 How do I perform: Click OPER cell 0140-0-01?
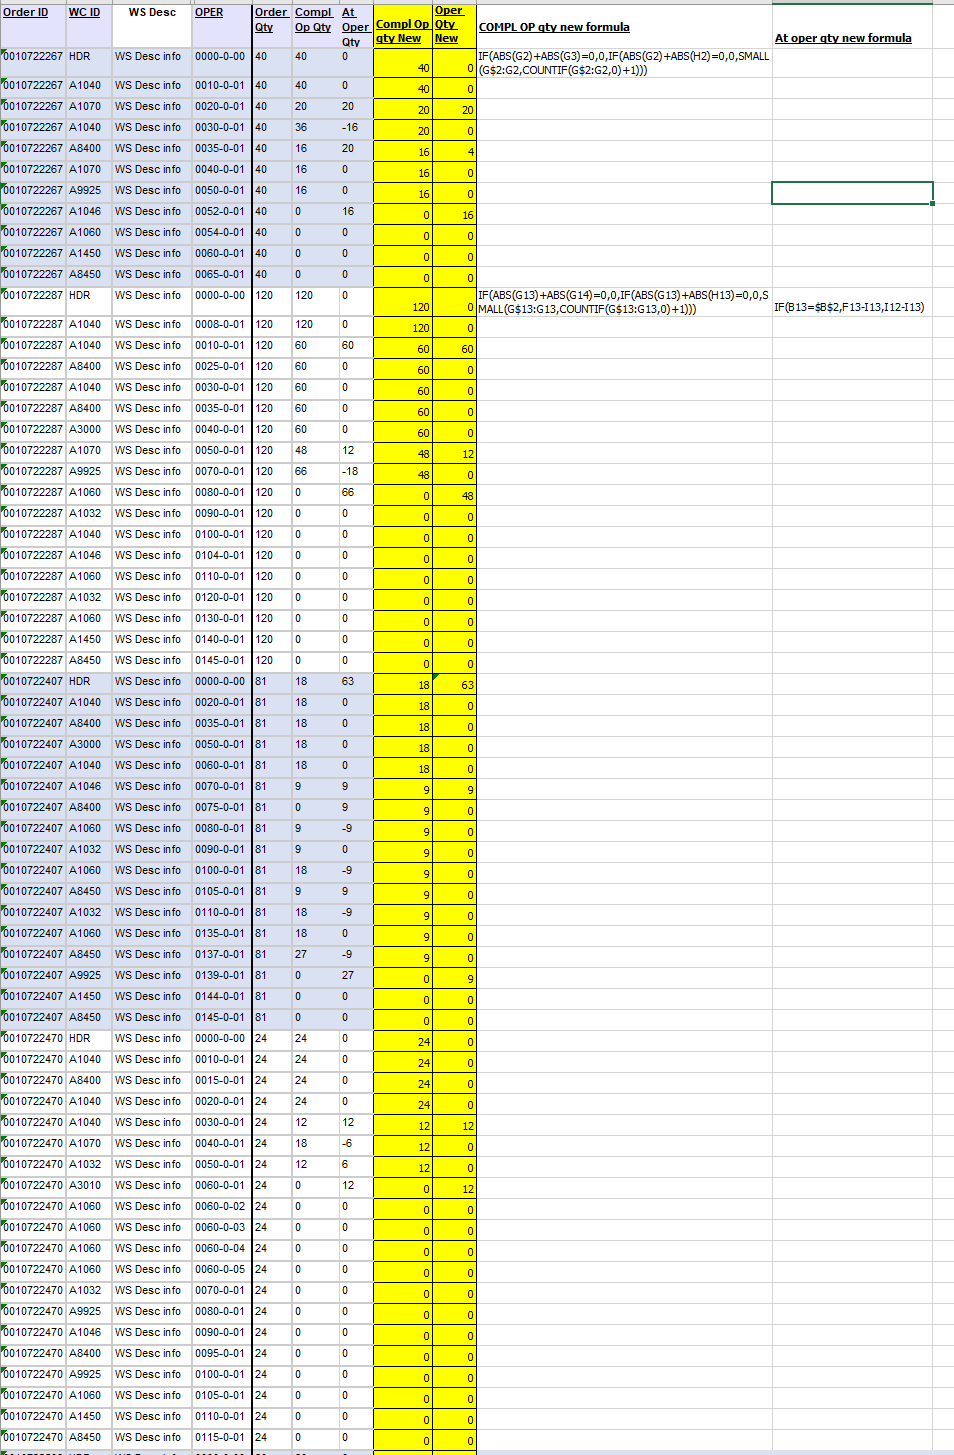[x=221, y=639]
